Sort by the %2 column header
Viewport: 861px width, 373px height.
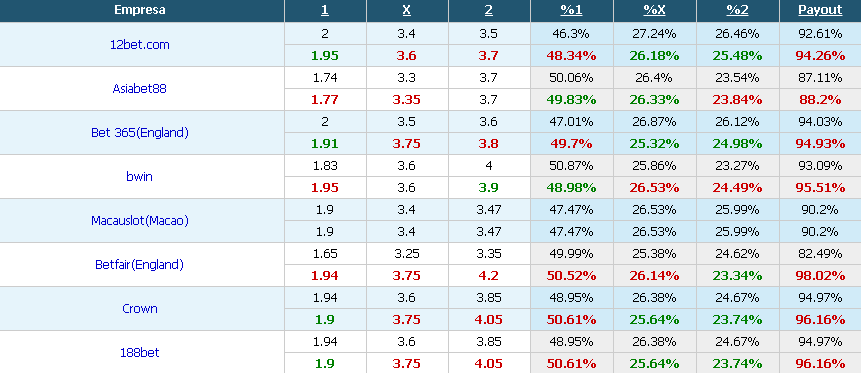click(737, 10)
